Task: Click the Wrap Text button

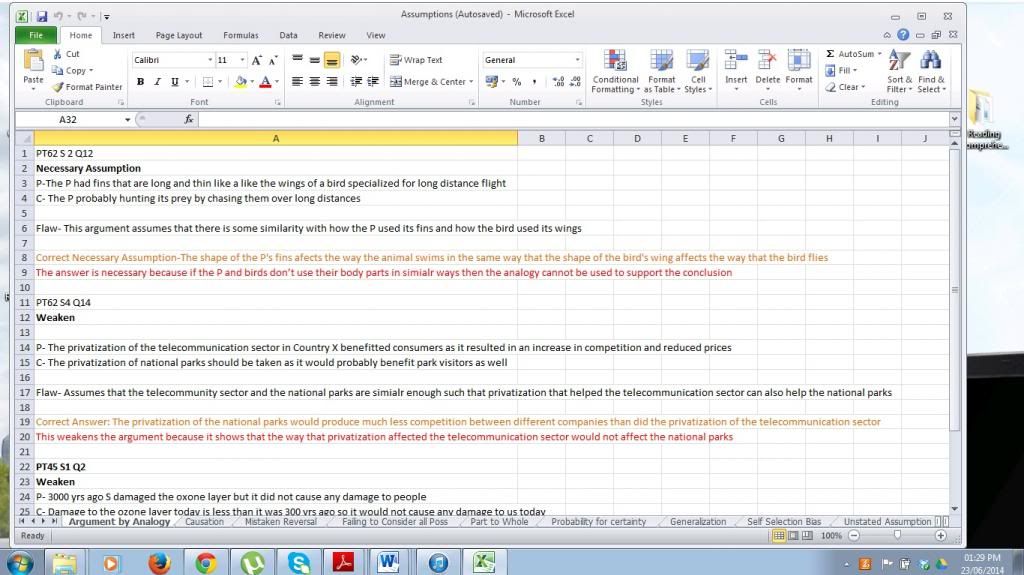Action: (416, 60)
